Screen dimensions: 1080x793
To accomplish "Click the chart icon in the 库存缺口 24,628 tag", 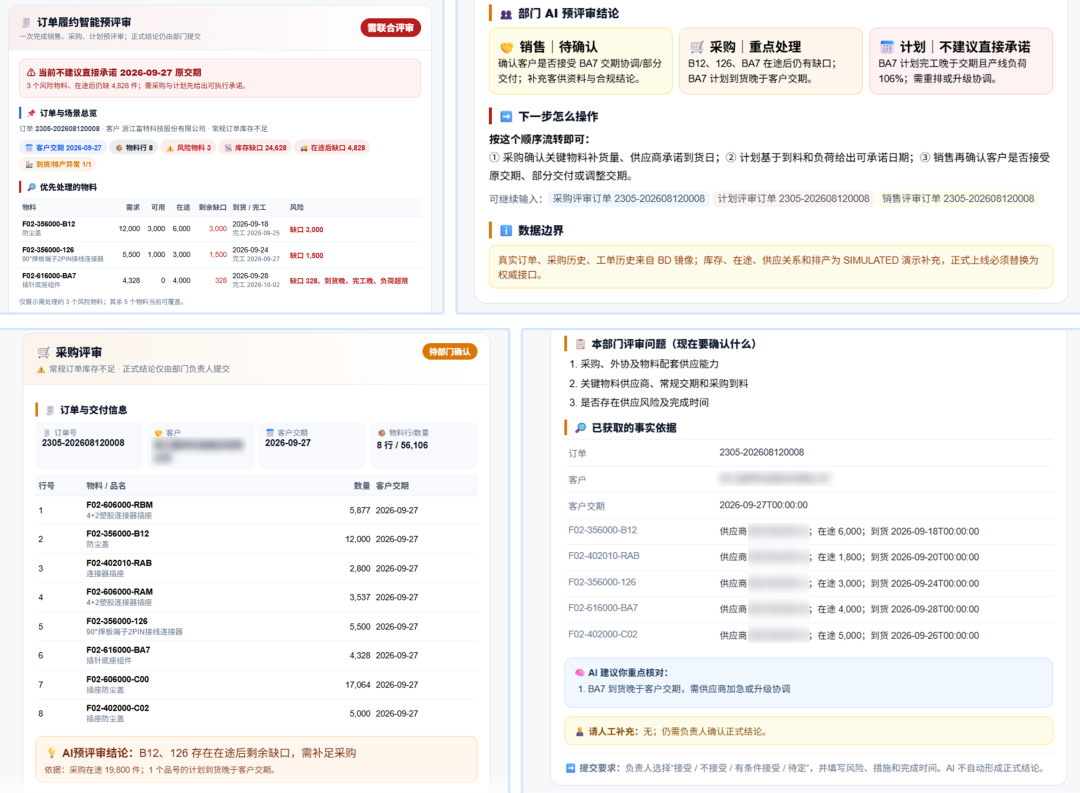I will click(228, 147).
